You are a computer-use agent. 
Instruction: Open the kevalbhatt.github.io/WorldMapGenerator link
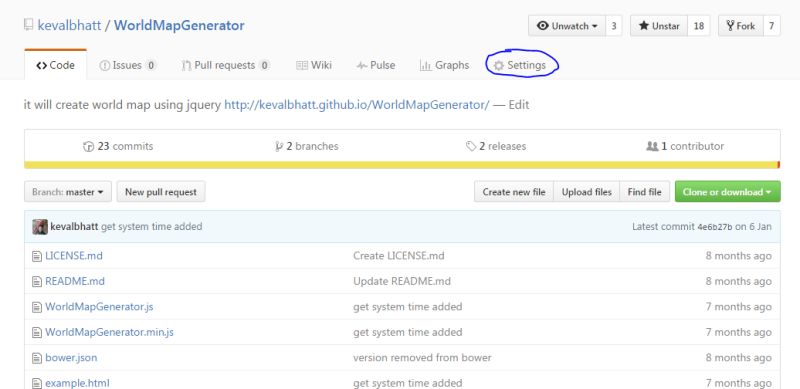(x=357, y=105)
